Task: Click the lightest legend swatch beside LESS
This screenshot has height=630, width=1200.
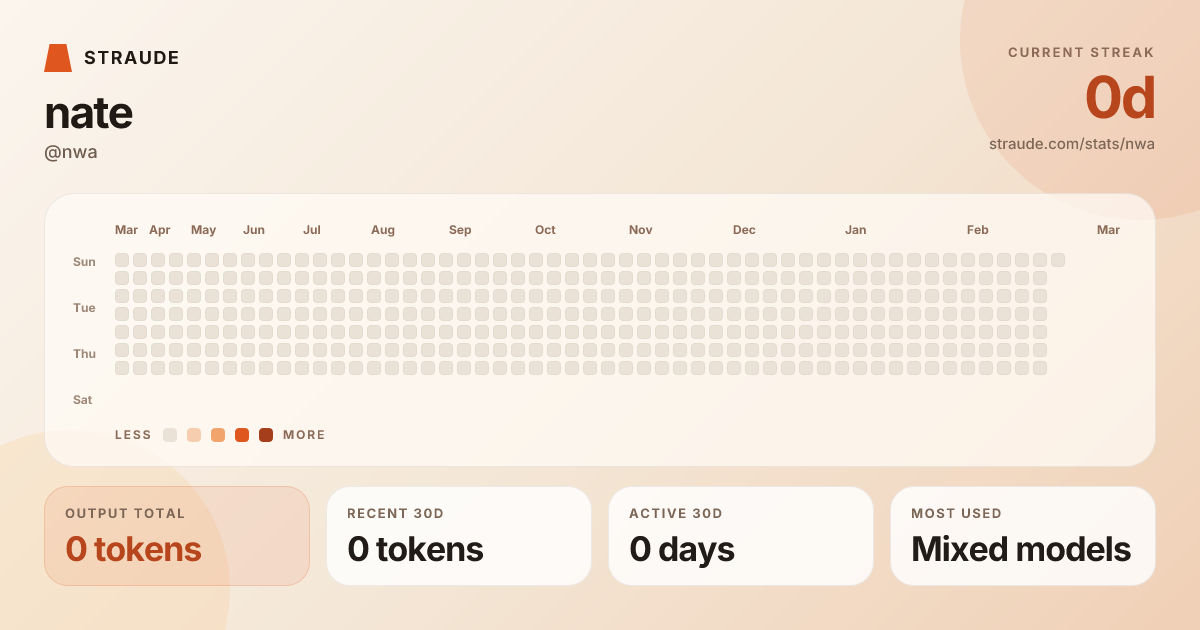Action: 170,435
